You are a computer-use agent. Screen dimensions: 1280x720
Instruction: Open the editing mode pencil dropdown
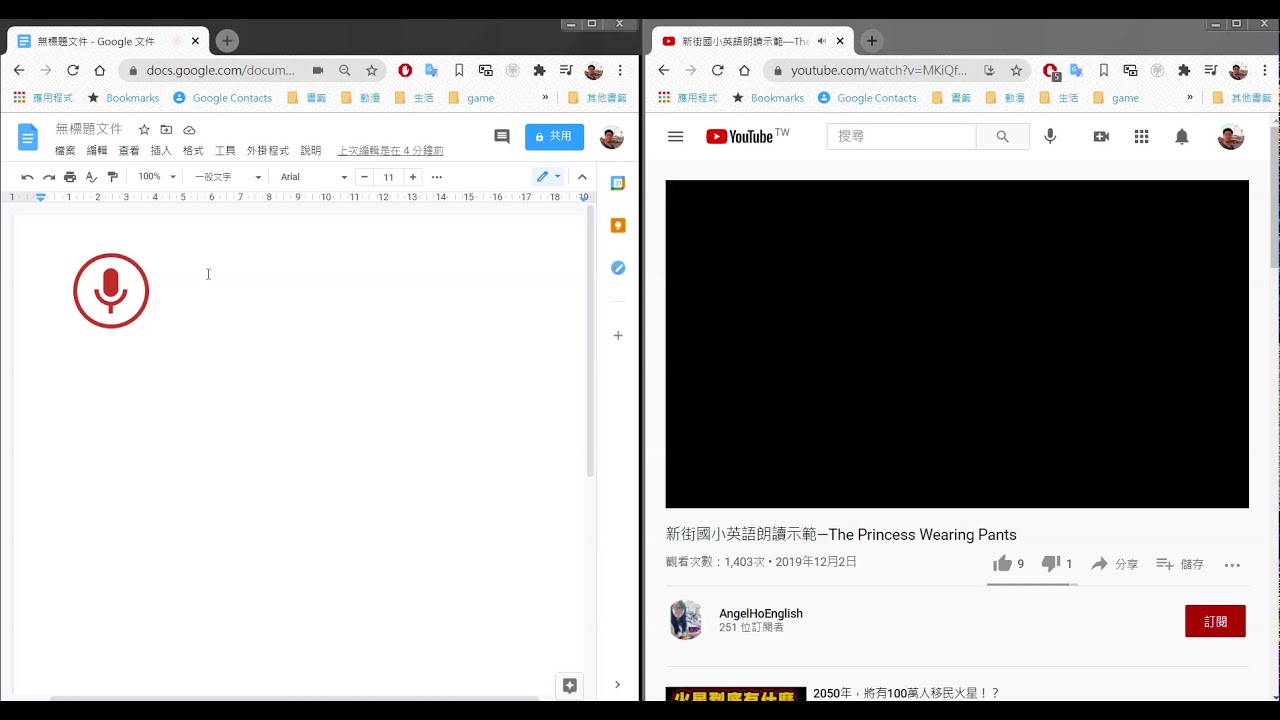click(549, 177)
